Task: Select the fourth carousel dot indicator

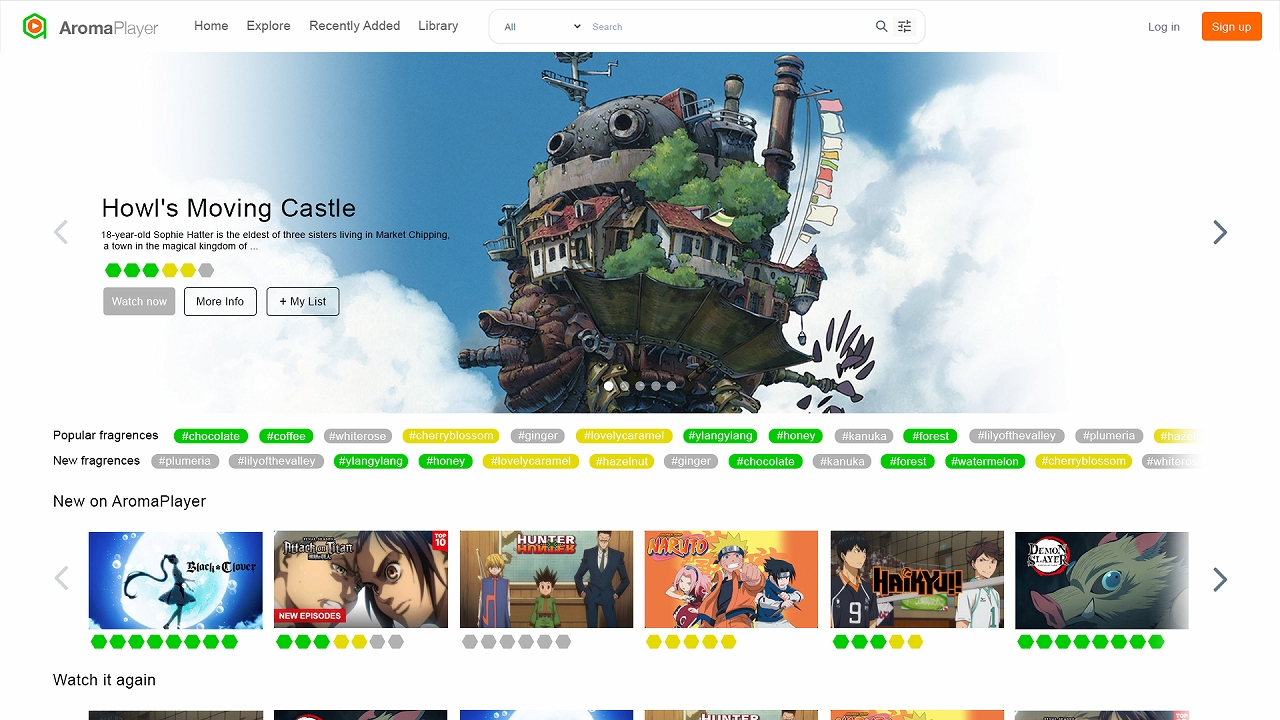Action: (656, 385)
